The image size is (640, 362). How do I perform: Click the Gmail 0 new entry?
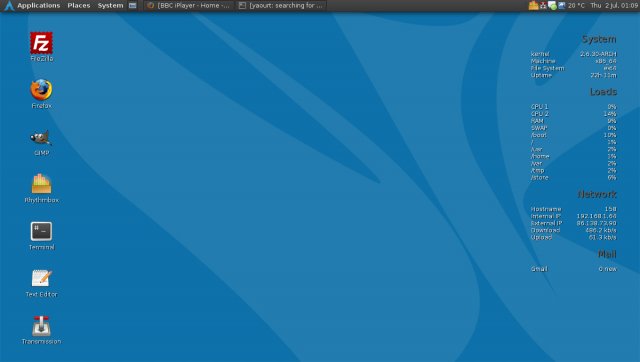573,269
